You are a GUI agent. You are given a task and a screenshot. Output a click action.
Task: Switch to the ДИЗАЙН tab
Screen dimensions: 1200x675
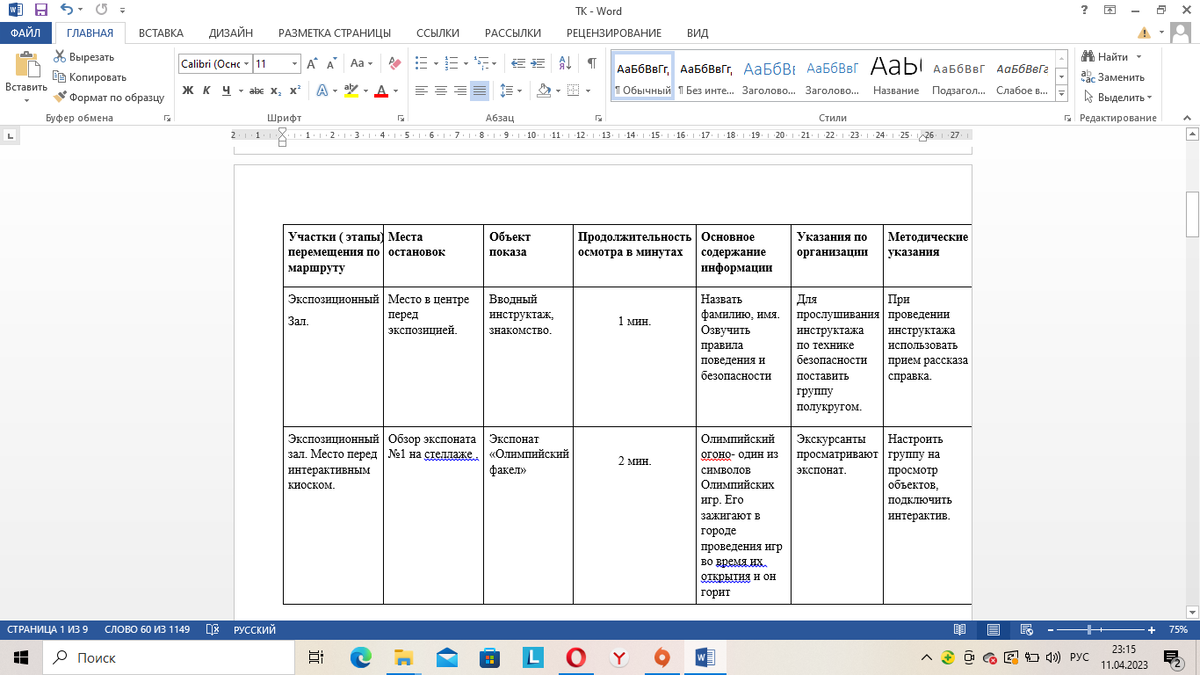(x=231, y=33)
